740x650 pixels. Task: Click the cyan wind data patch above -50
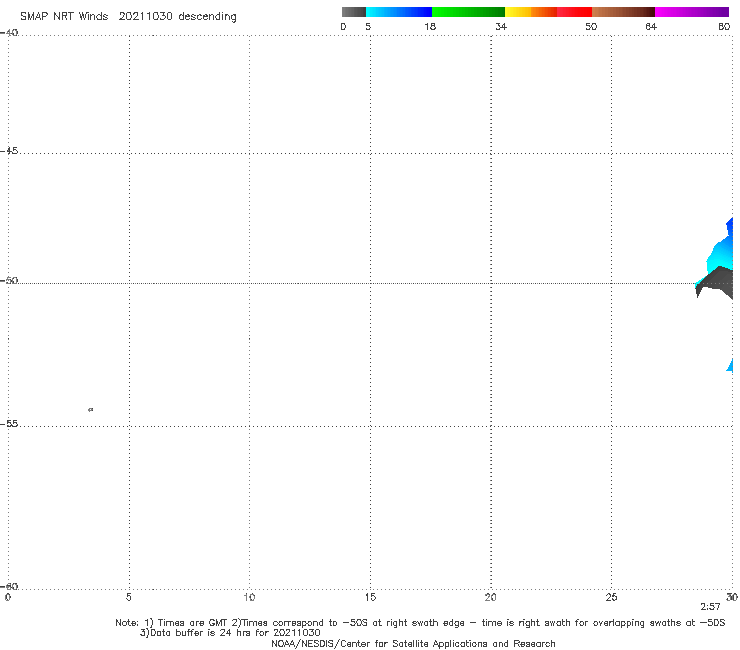720,259
